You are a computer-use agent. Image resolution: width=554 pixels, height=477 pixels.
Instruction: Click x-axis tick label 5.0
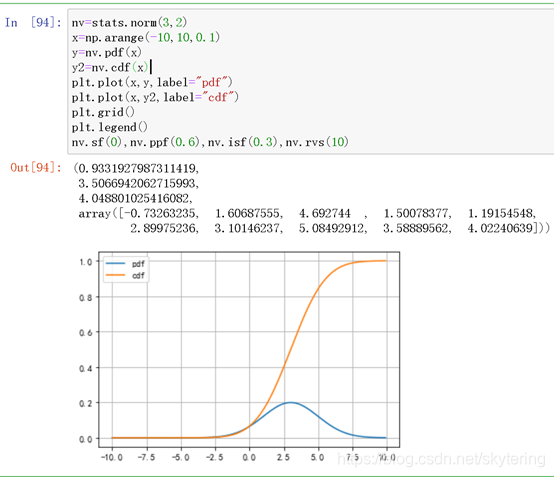click(318, 457)
